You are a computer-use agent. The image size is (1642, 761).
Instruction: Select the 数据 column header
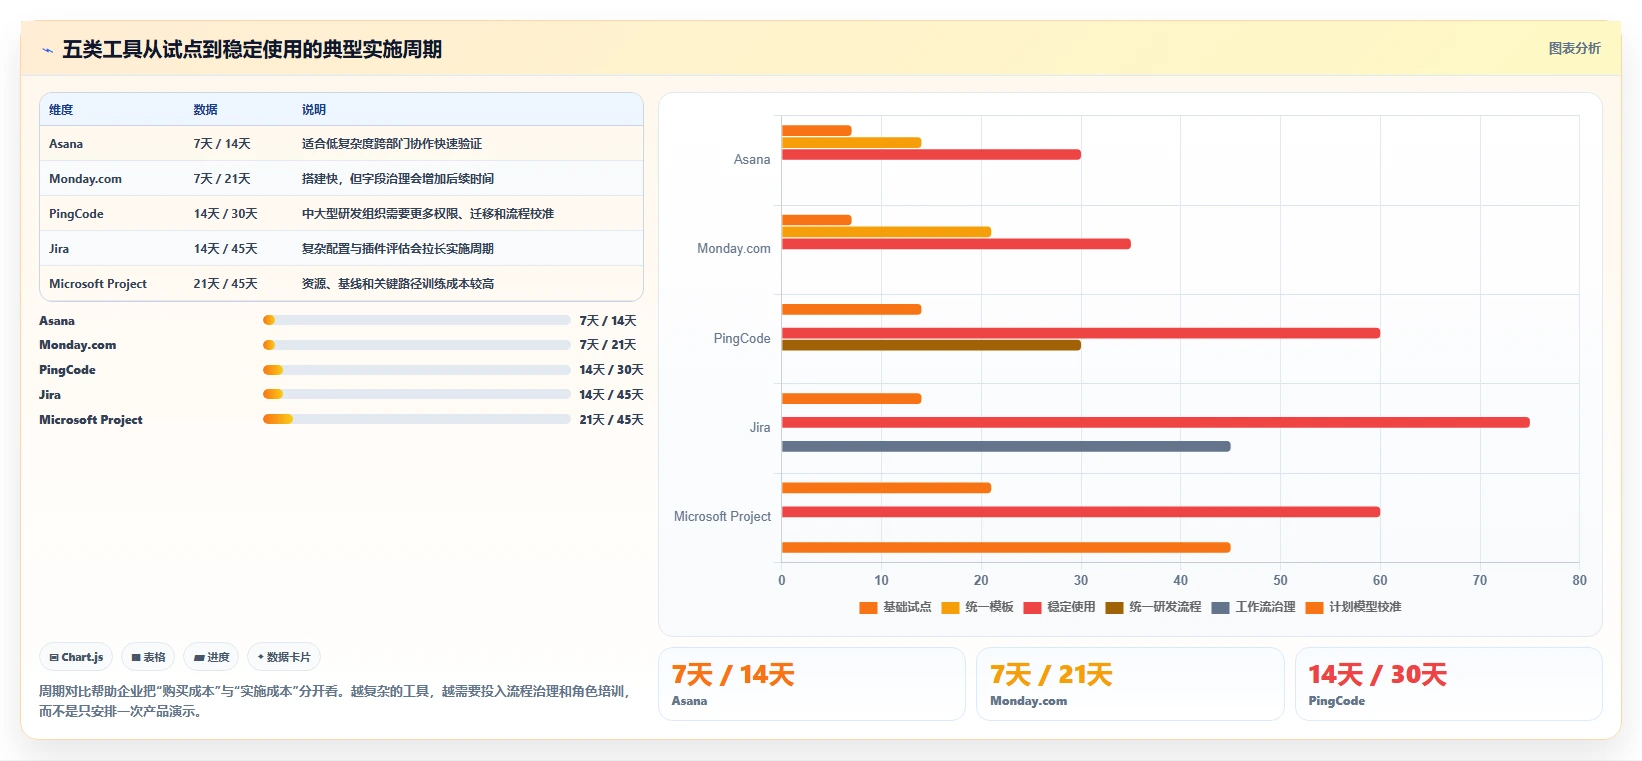(205, 110)
